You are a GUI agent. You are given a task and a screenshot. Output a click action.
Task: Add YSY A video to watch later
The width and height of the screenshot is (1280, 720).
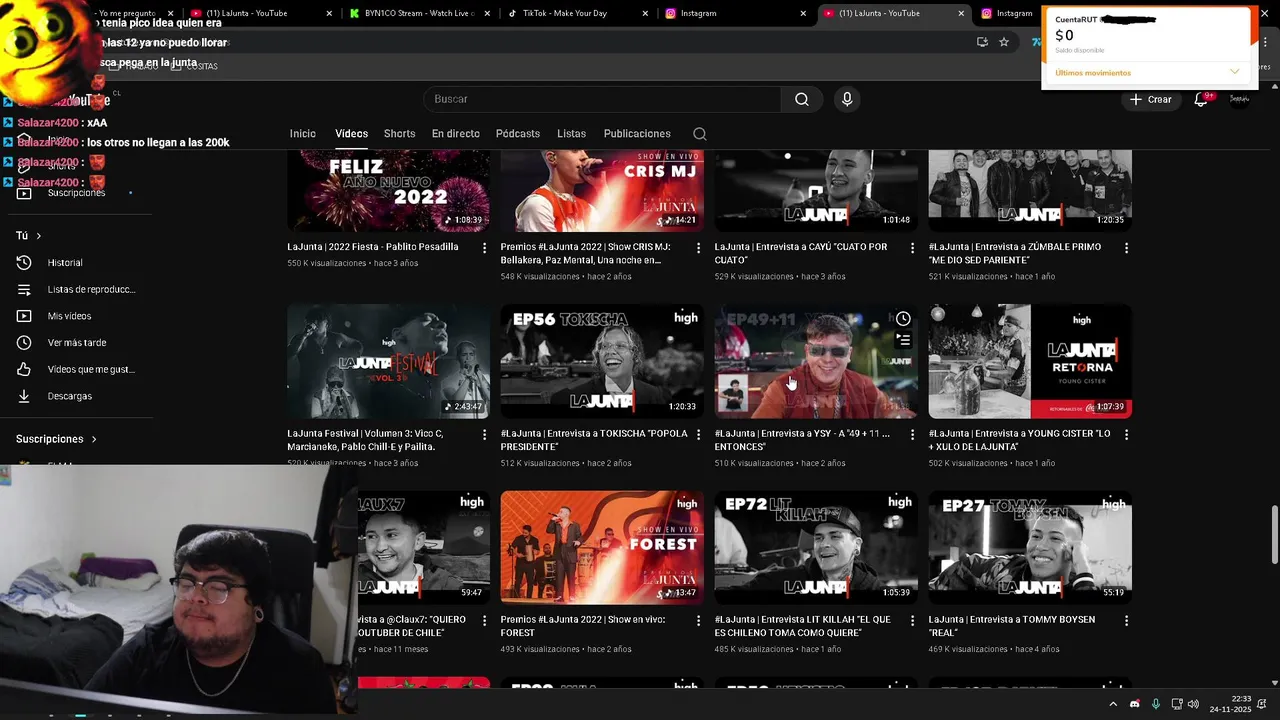click(x=903, y=319)
